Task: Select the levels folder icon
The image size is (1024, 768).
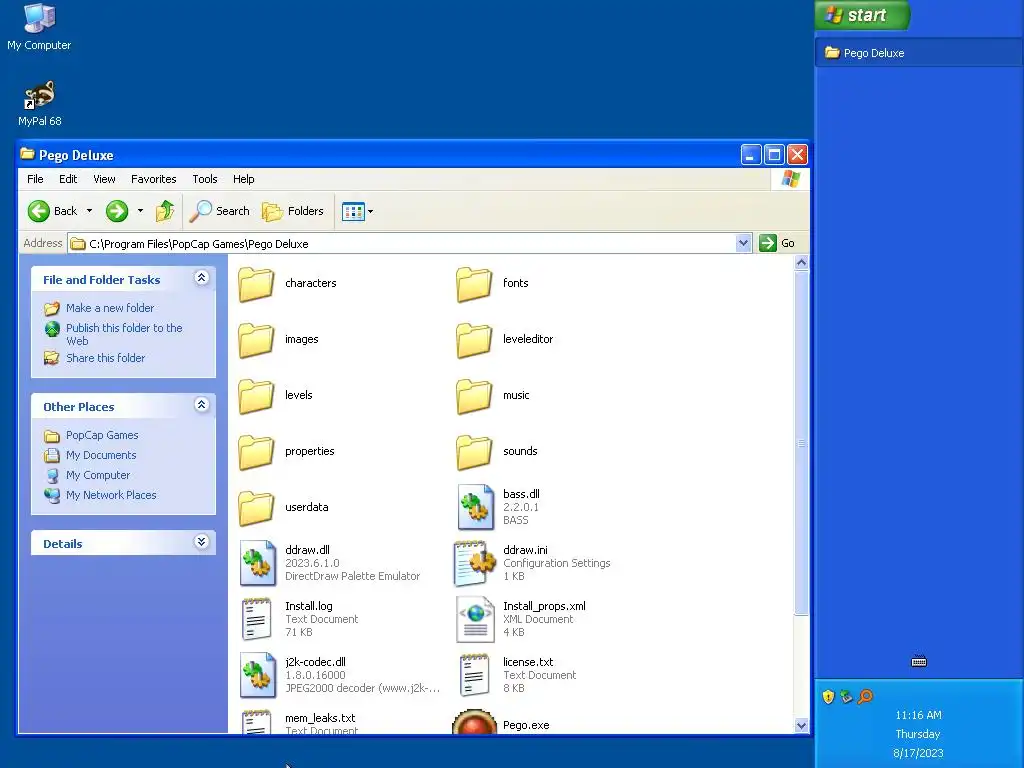Action: pyautogui.click(x=256, y=396)
